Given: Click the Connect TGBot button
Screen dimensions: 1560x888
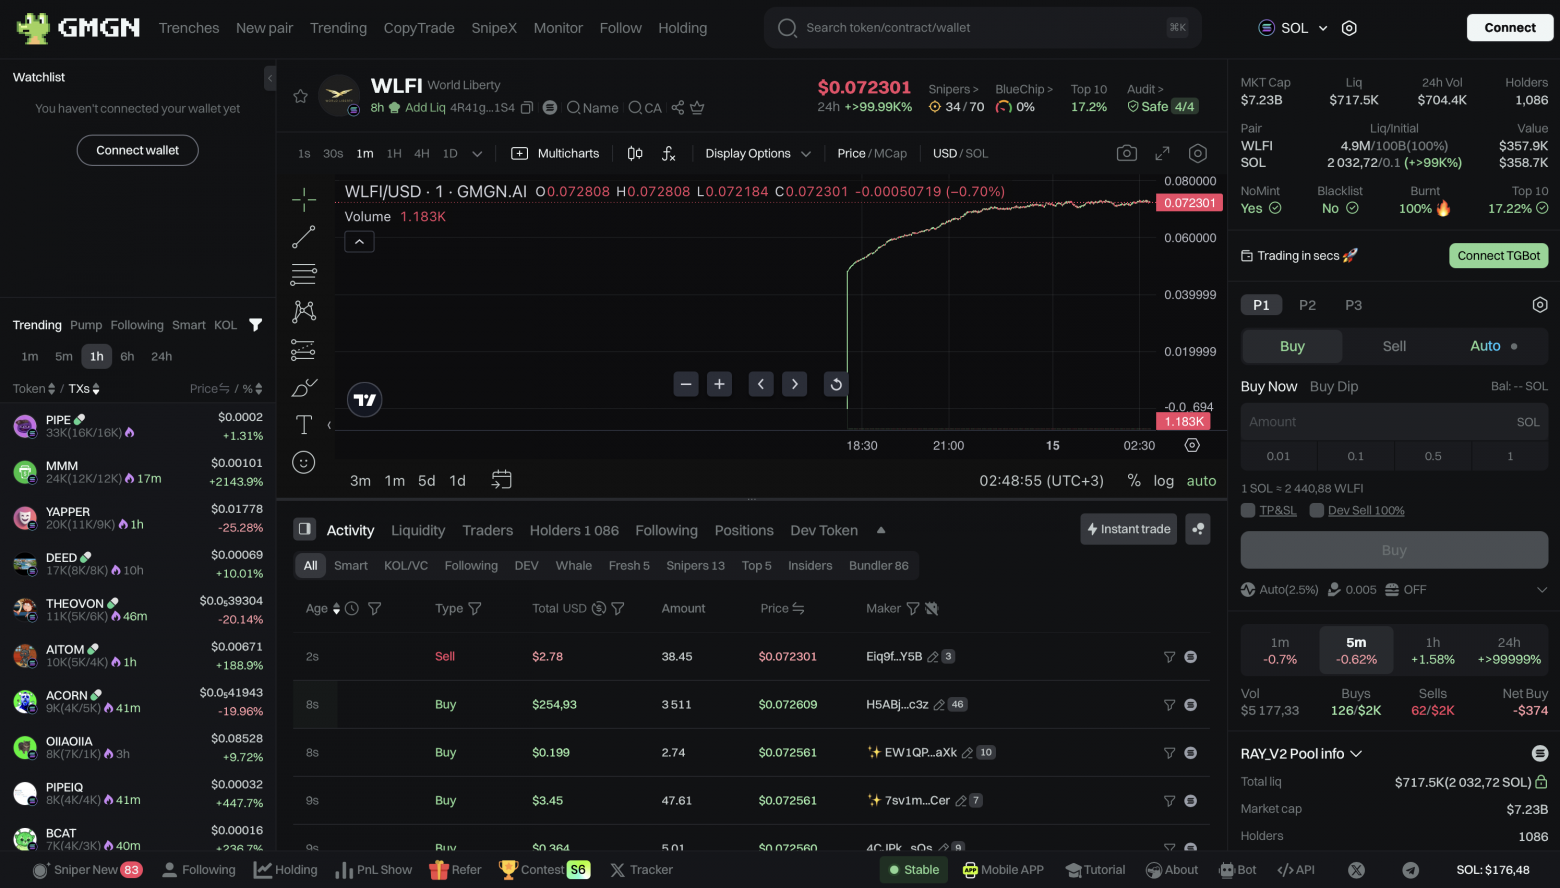Looking at the screenshot, I should pyautogui.click(x=1498, y=255).
